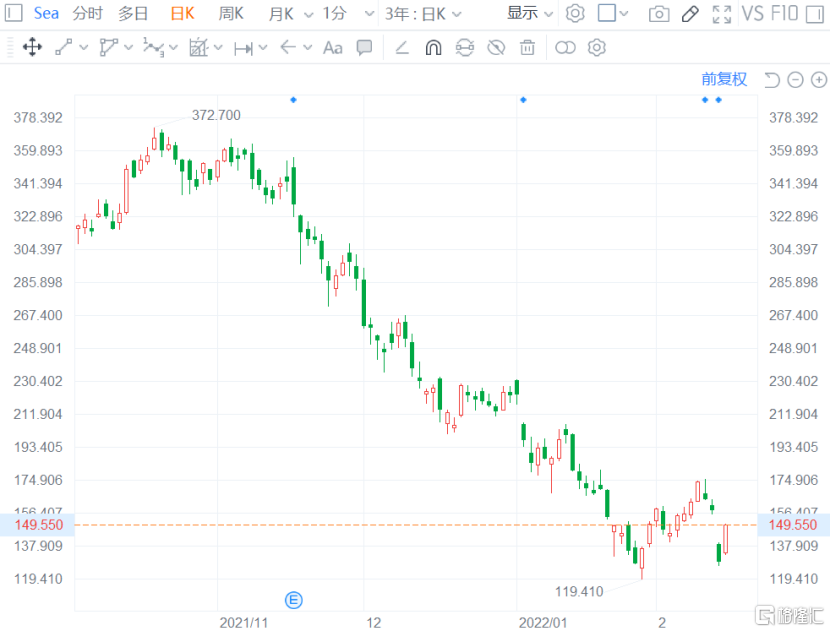830x632 pixels.
Task: Switch to the 分时 intraday tab
Action: [88, 14]
